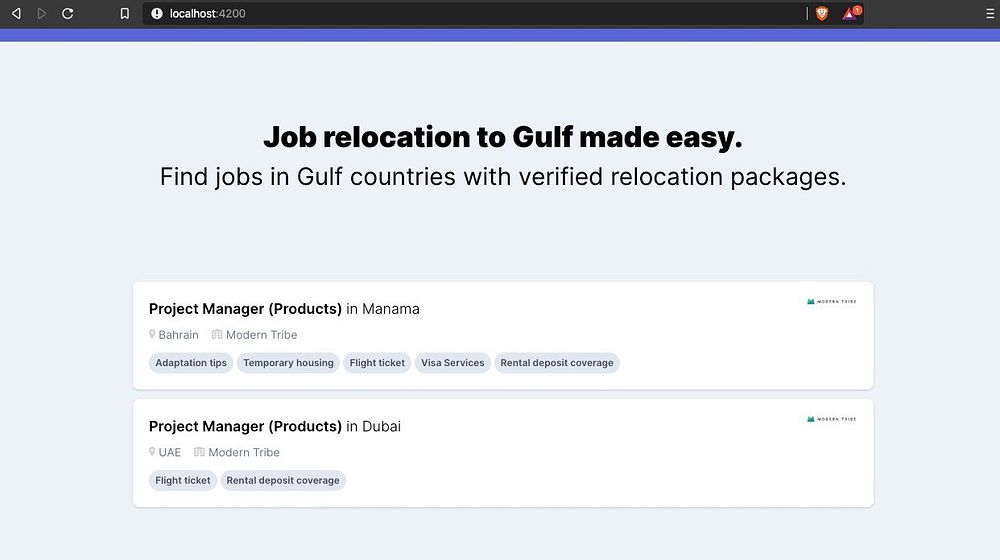The width and height of the screenshot is (1000, 560).
Task: Click the site info icon before localhost
Action: 157,14
